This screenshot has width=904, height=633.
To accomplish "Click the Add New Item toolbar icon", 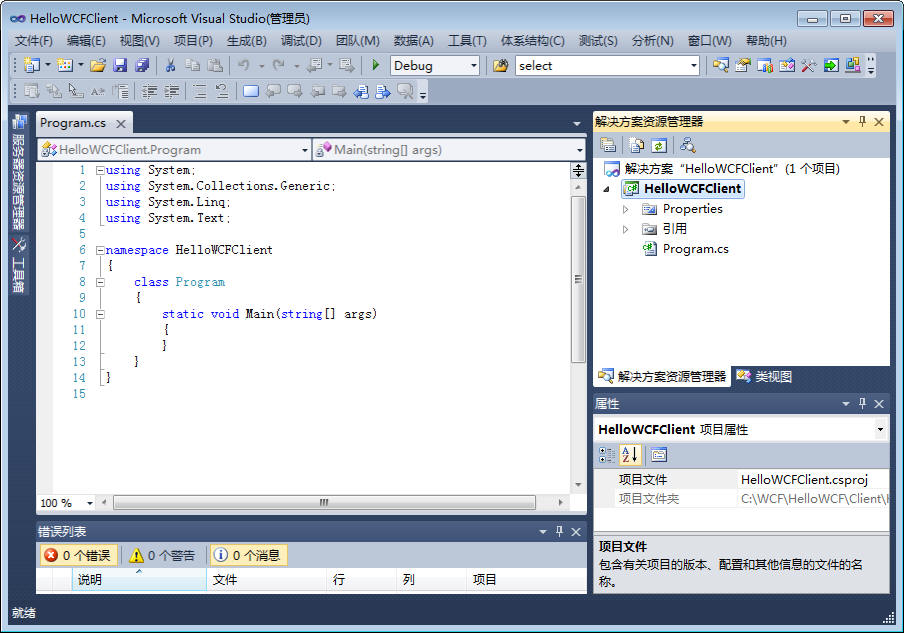I will click(x=65, y=65).
